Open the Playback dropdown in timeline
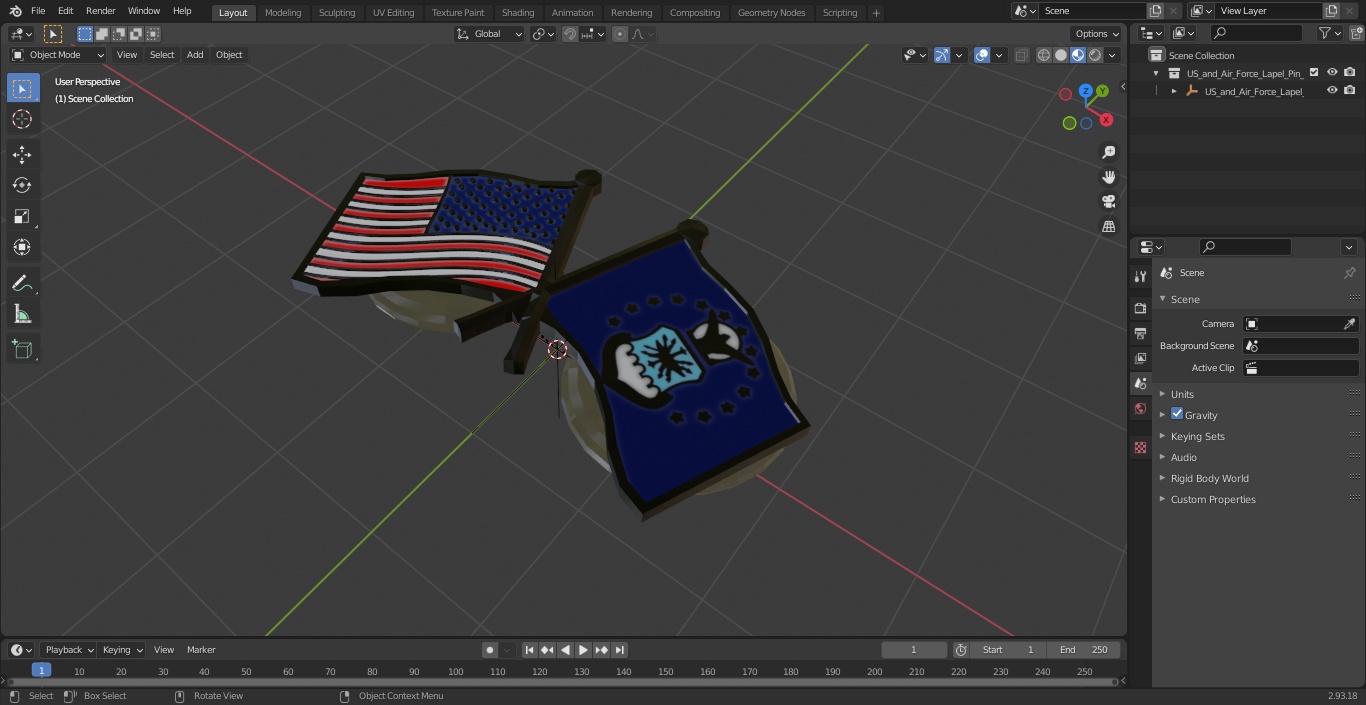The height and width of the screenshot is (705, 1366). (x=68, y=650)
